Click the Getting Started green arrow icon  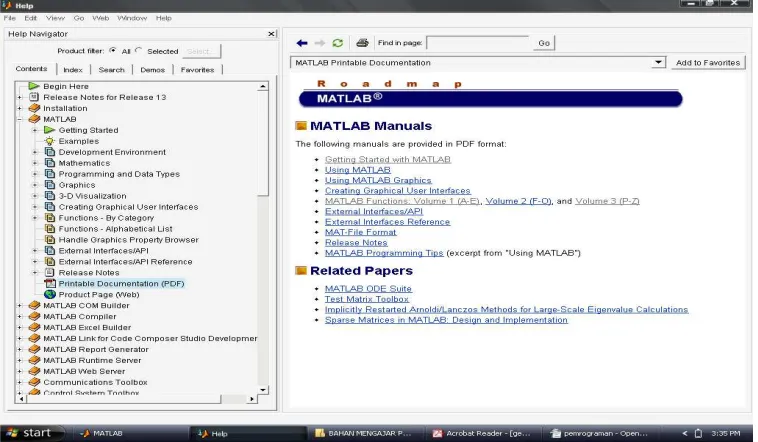[49, 130]
